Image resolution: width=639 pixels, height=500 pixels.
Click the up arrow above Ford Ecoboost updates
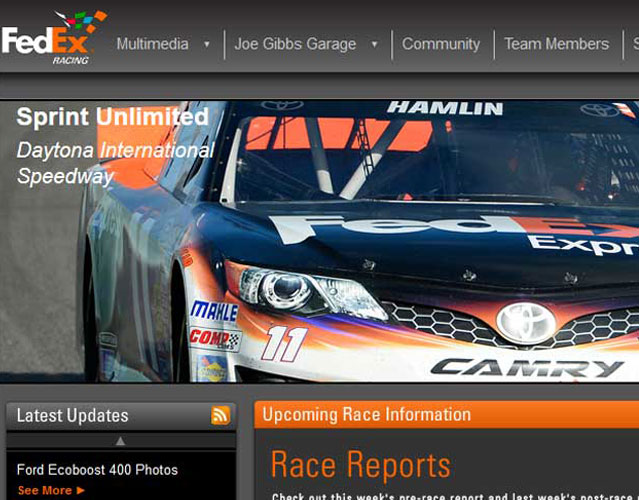120,441
